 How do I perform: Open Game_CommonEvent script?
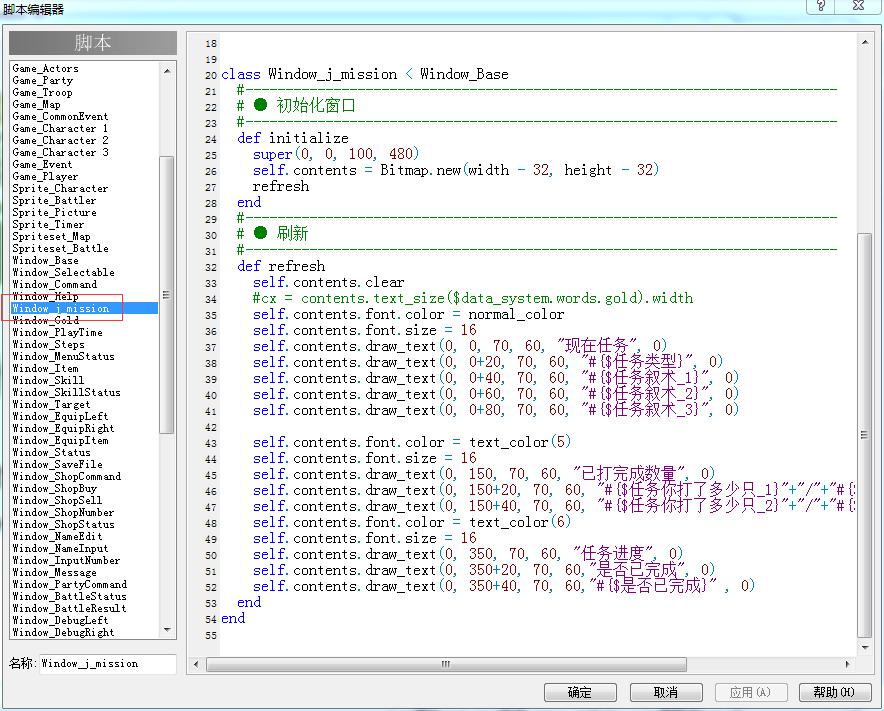[x=60, y=116]
